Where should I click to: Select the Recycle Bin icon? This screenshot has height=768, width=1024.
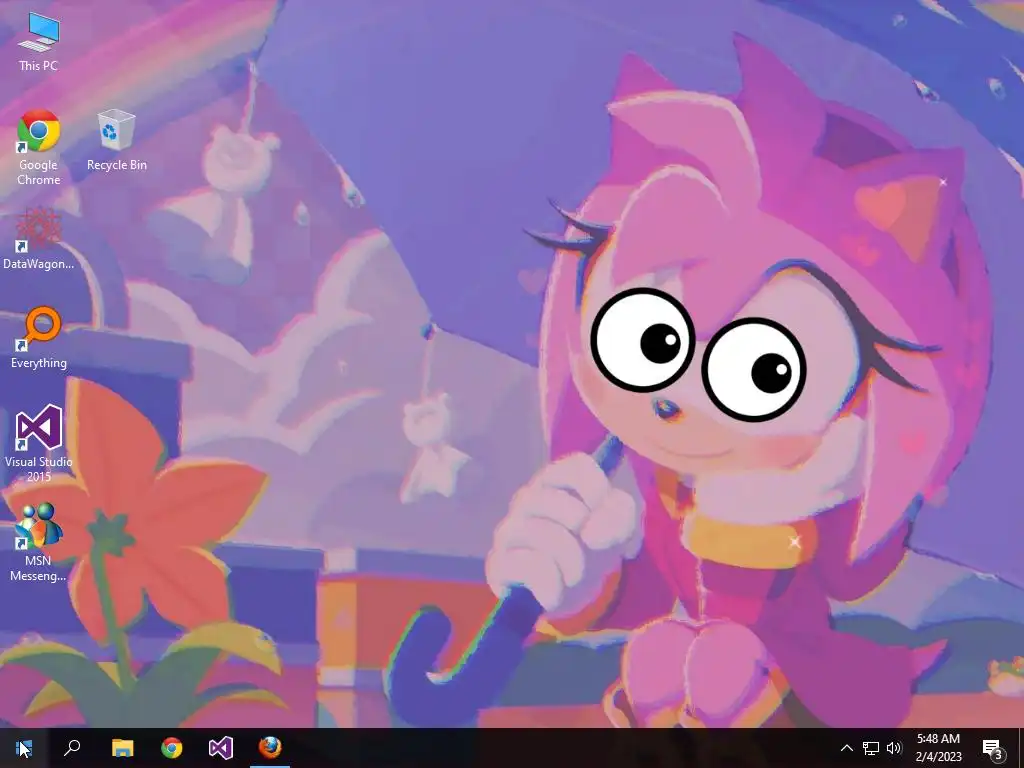point(117,140)
